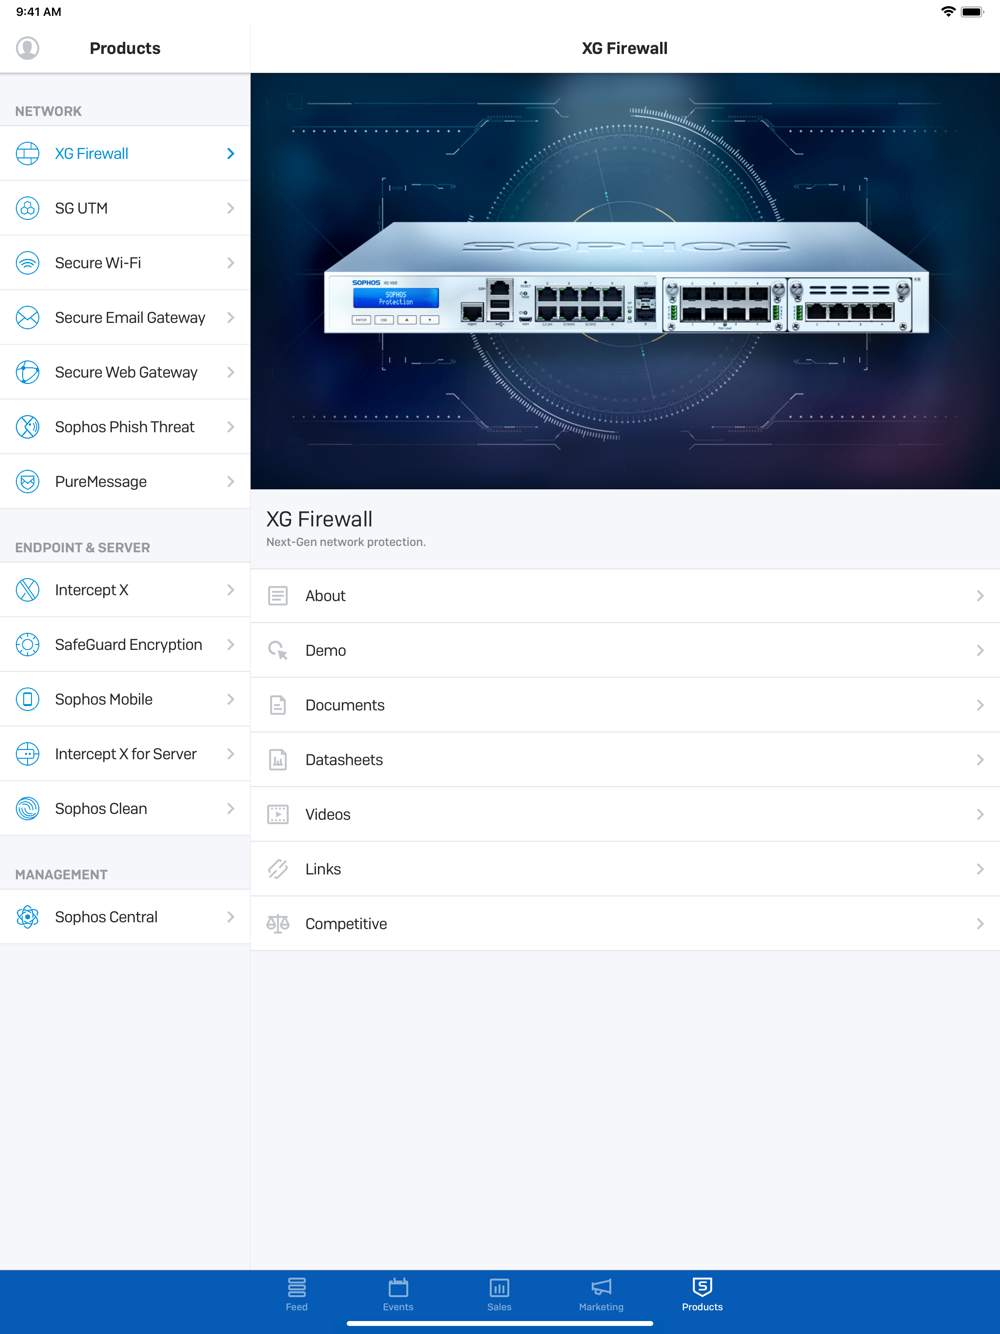Viewport: 1000px width, 1334px height.
Task: Click the Links chain icon
Action: coord(278,869)
